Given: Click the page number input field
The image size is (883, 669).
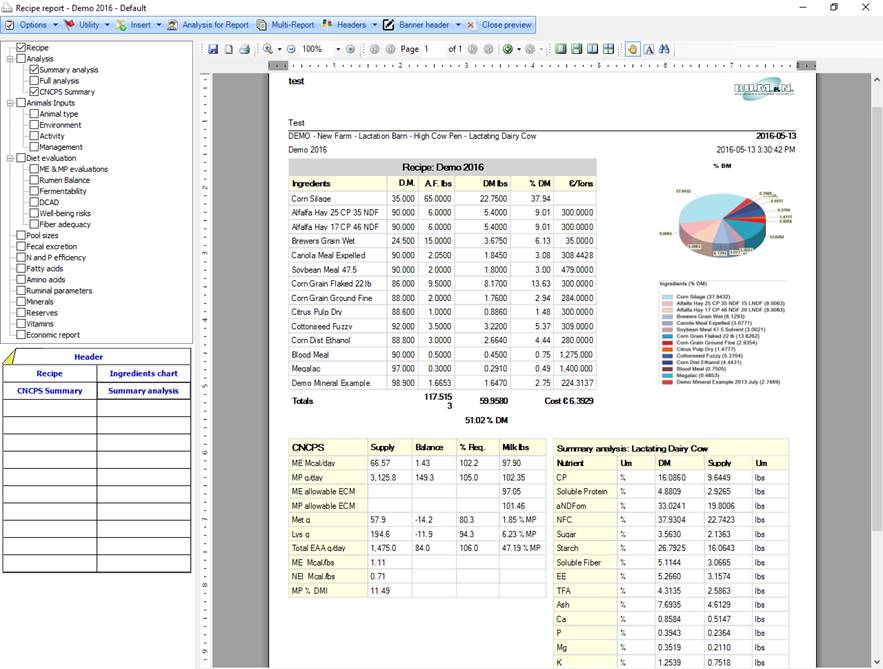Looking at the screenshot, I should point(432,50).
